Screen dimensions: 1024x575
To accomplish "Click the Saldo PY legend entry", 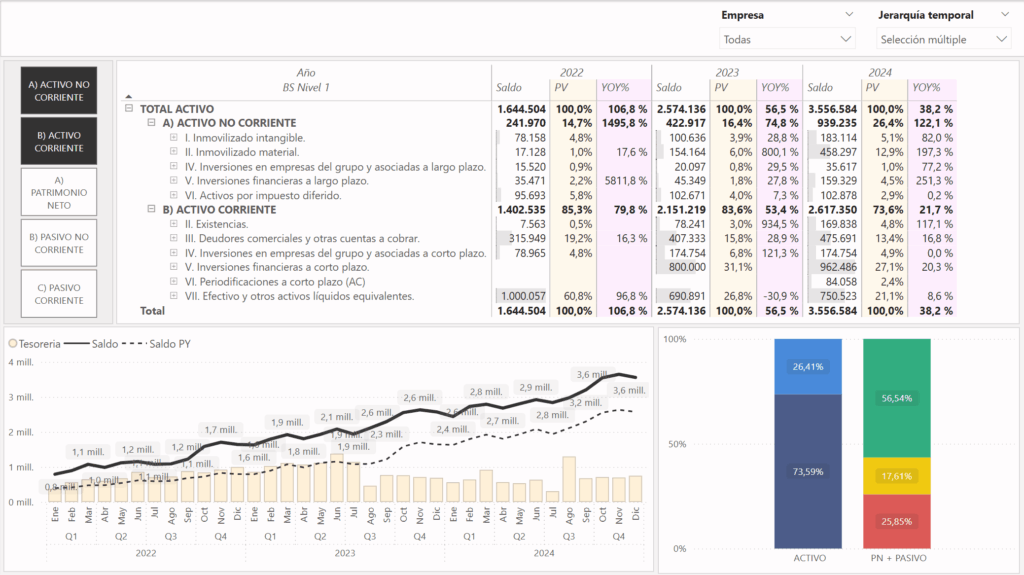I will click(x=157, y=344).
